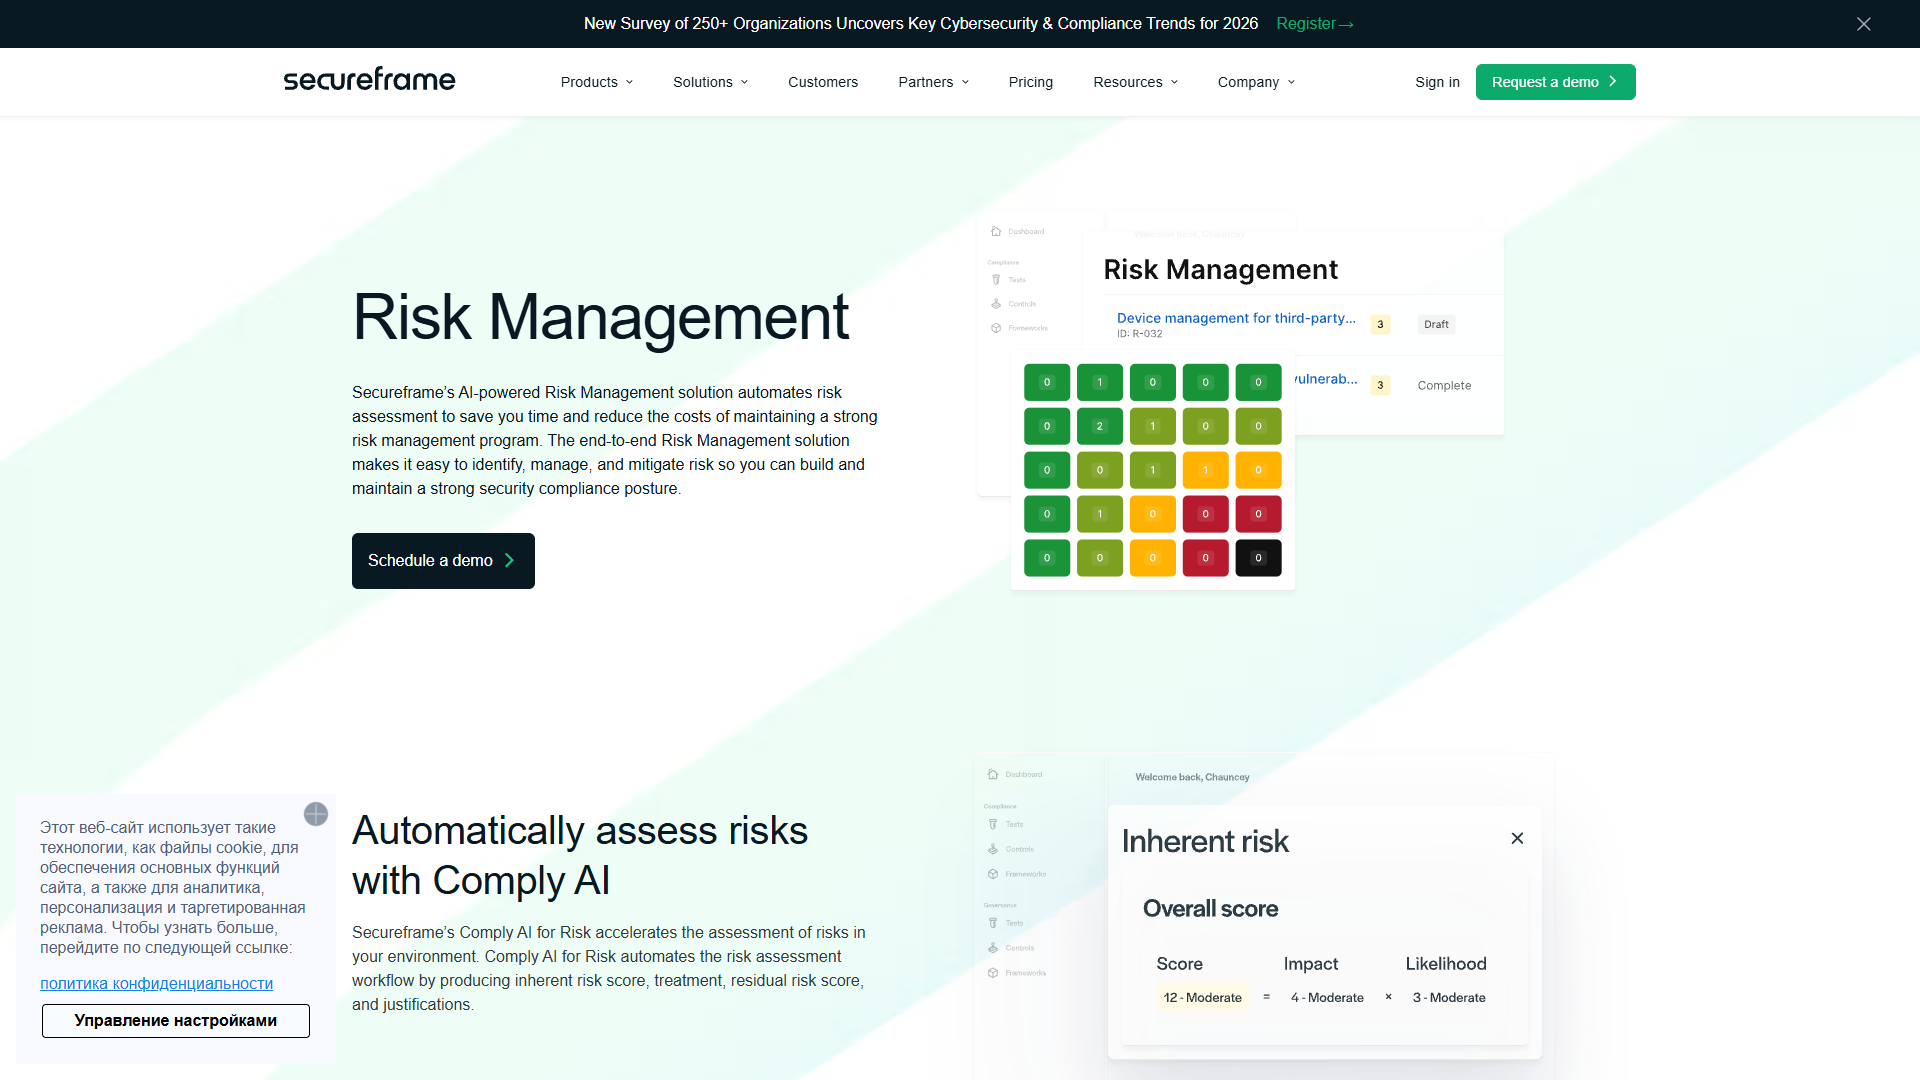Open the Products menu label
This screenshot has width=1920, height=1080.
(x=589, y=82)
